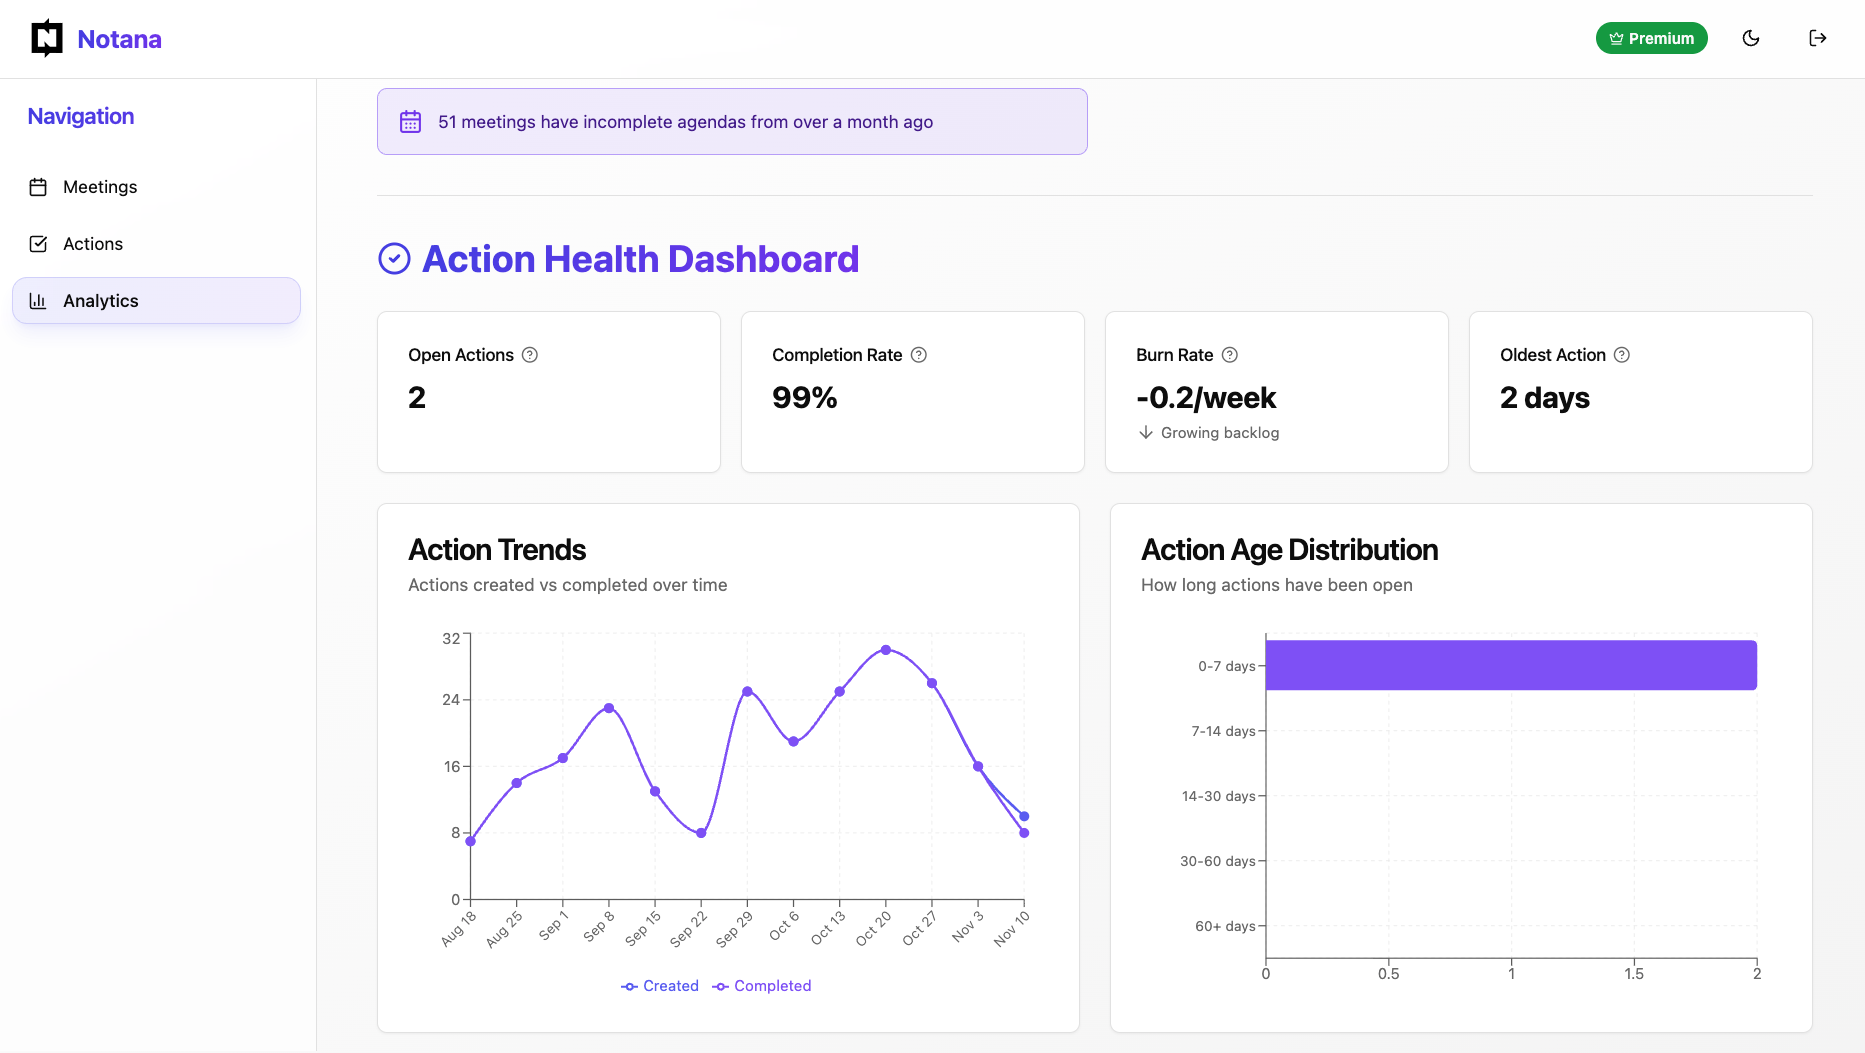Click the help icon beside Burn Rate
The width and height of the screenshot is (1865, 1053).
pyautogui.click(x=1230, y=355)
